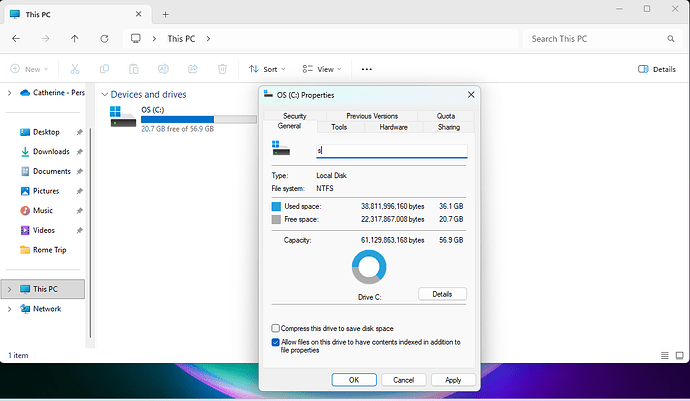The width and height of the screenshot is (690, 401).
Task: Click the search magnifier icon
Action: coord(671,39)
